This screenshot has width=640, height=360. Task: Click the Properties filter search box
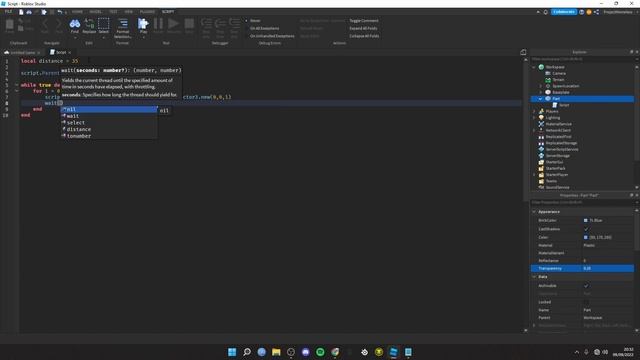pyautogui.click(x=582, y=202)
